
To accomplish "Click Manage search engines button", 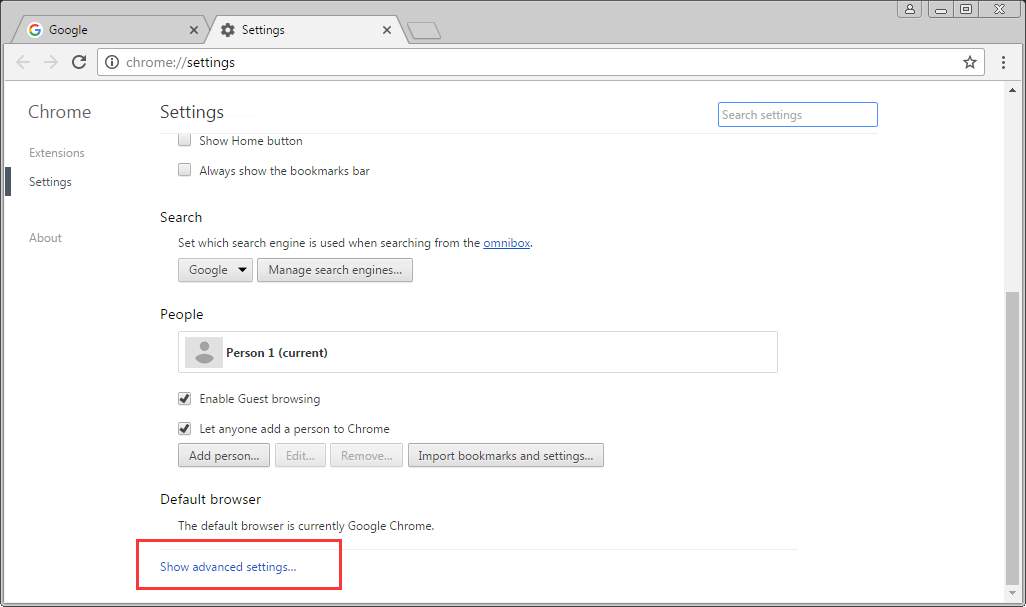I will 335,270.
